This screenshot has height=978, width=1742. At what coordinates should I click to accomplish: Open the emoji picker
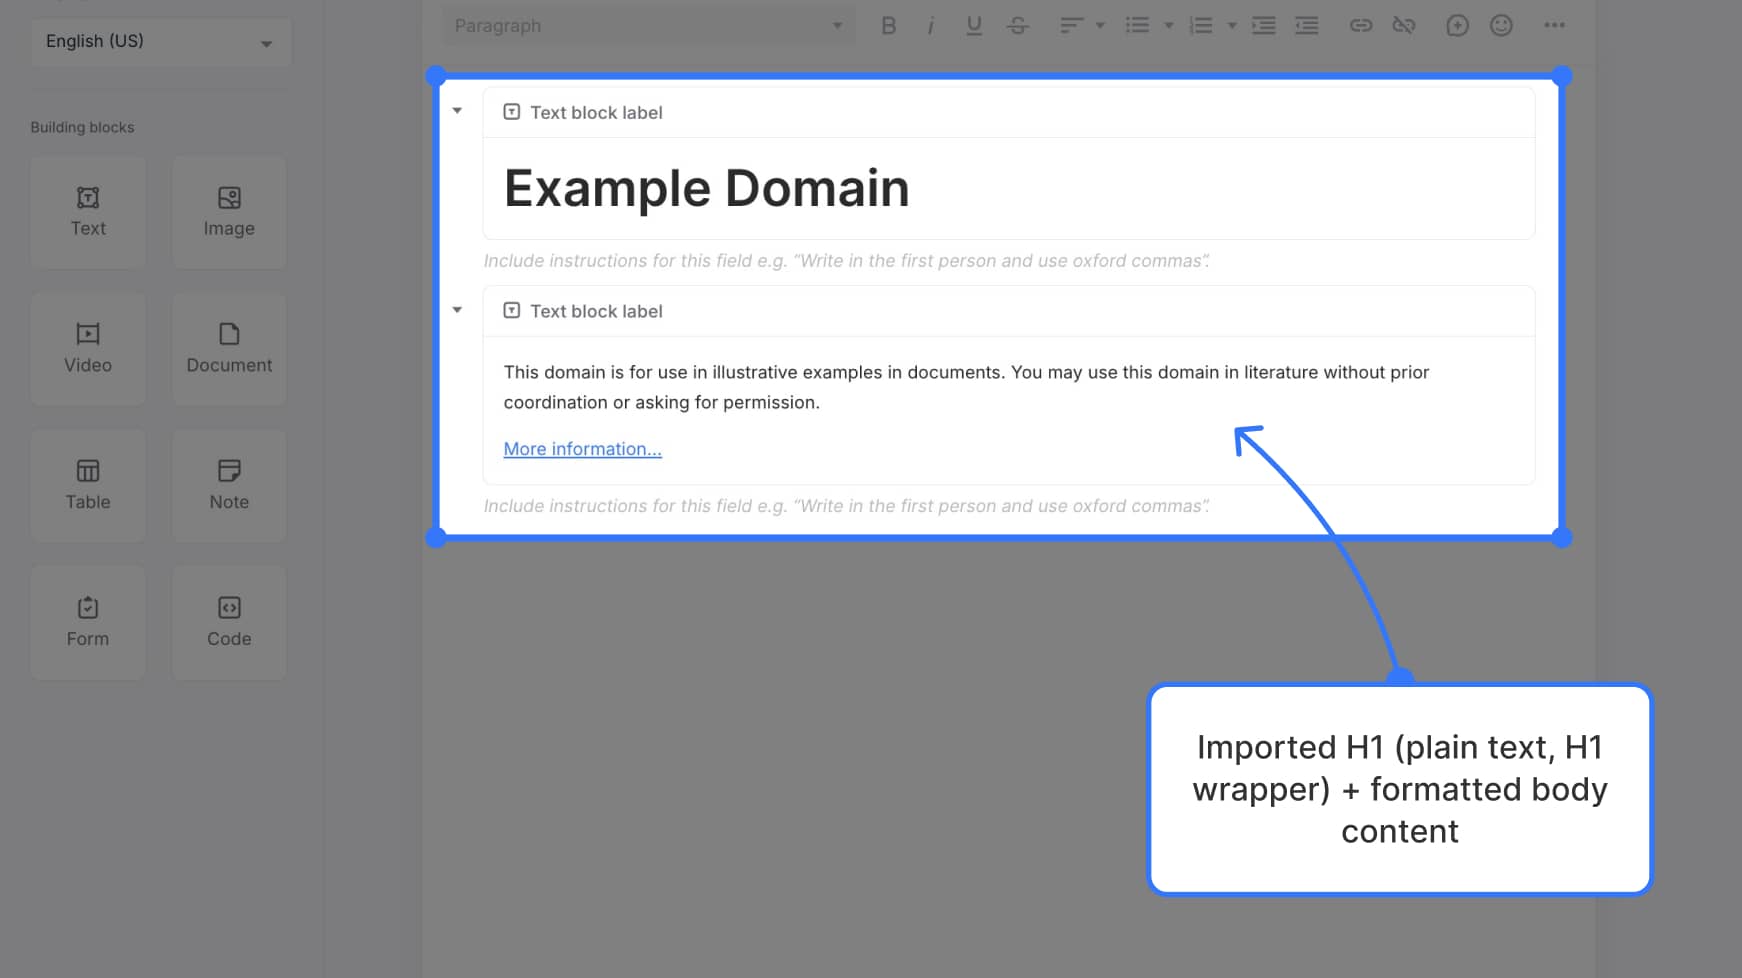click(x=1501, y=26)
